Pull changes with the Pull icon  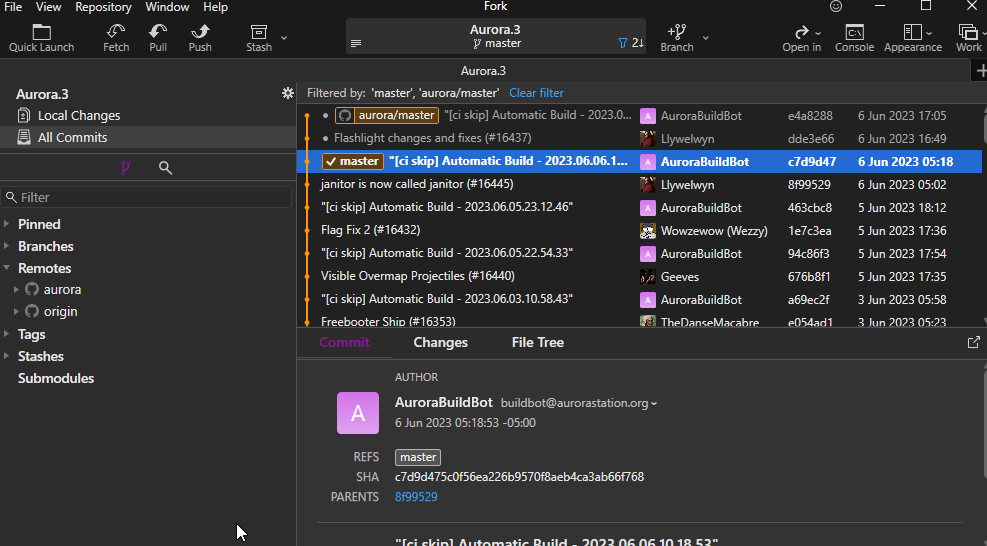point(158,38)
